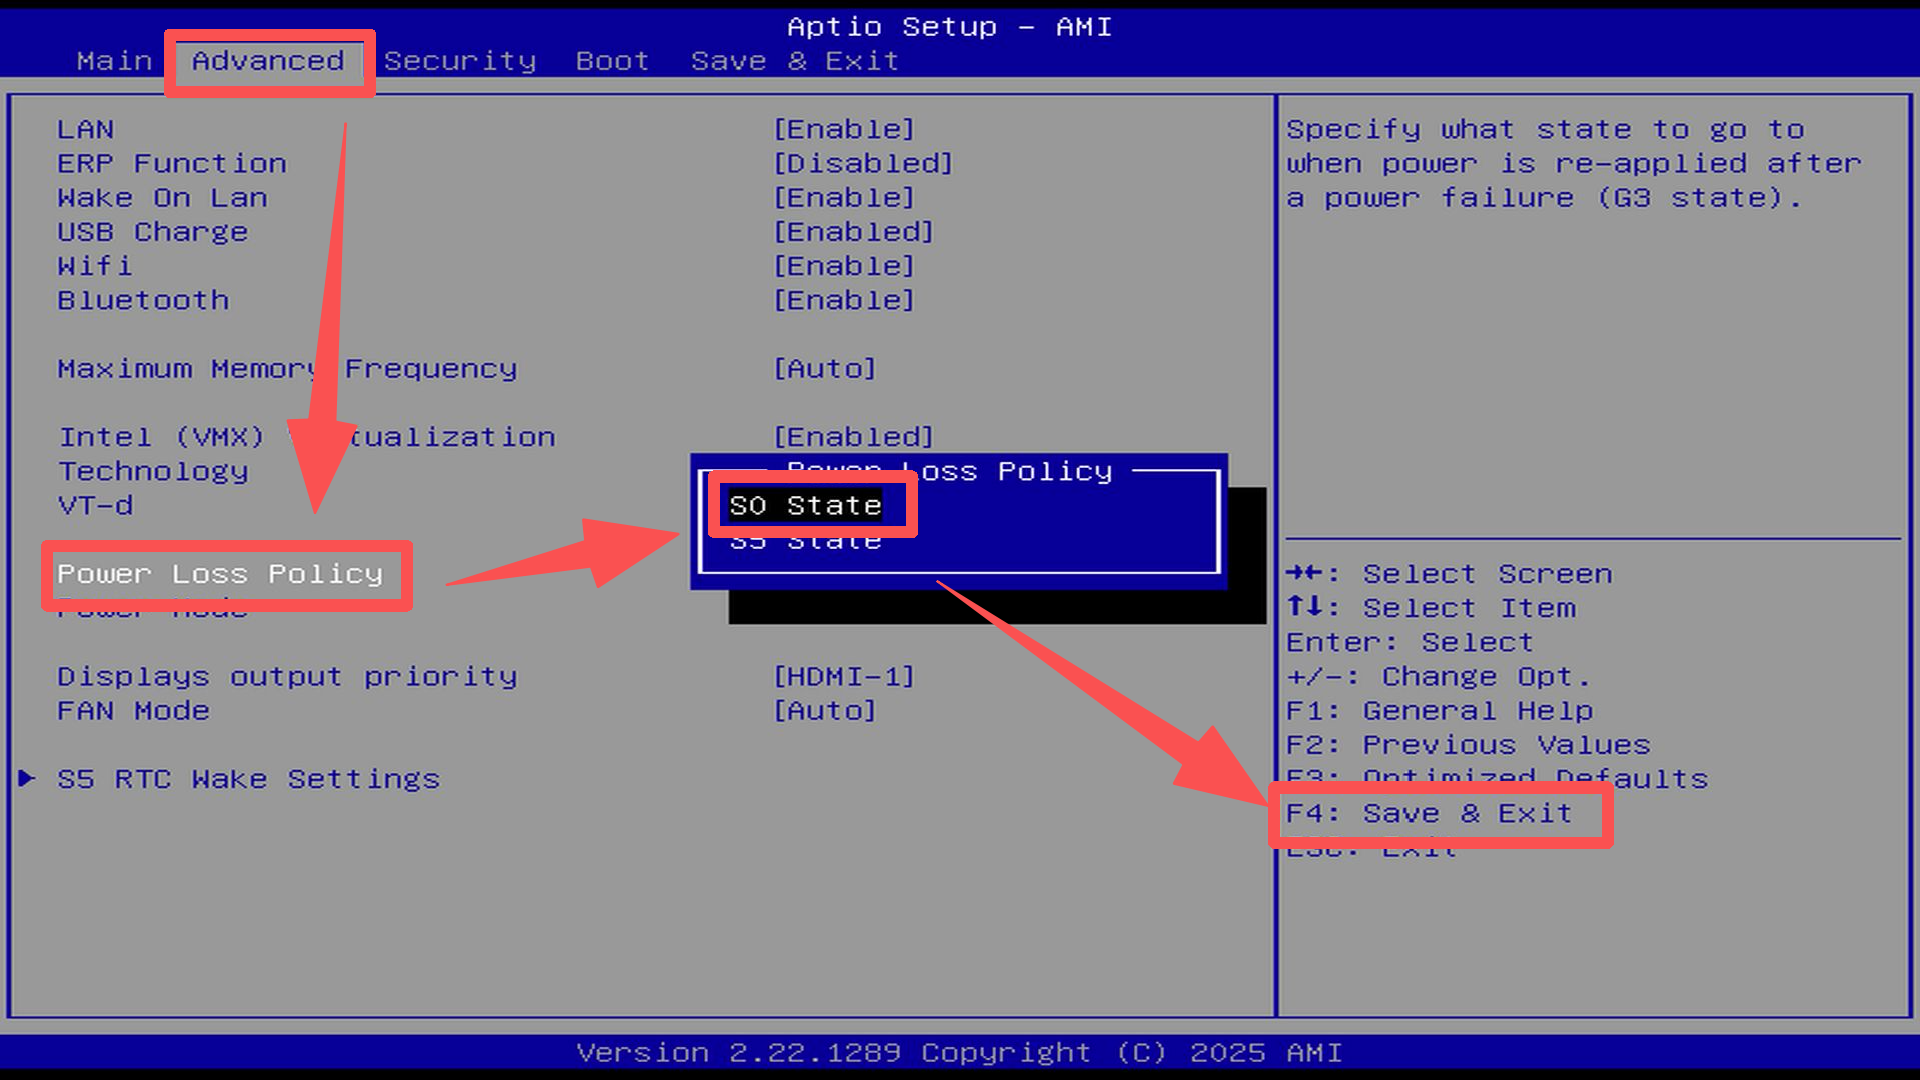
Task: Open the Boot tab
Action: [x=612, y=61]
